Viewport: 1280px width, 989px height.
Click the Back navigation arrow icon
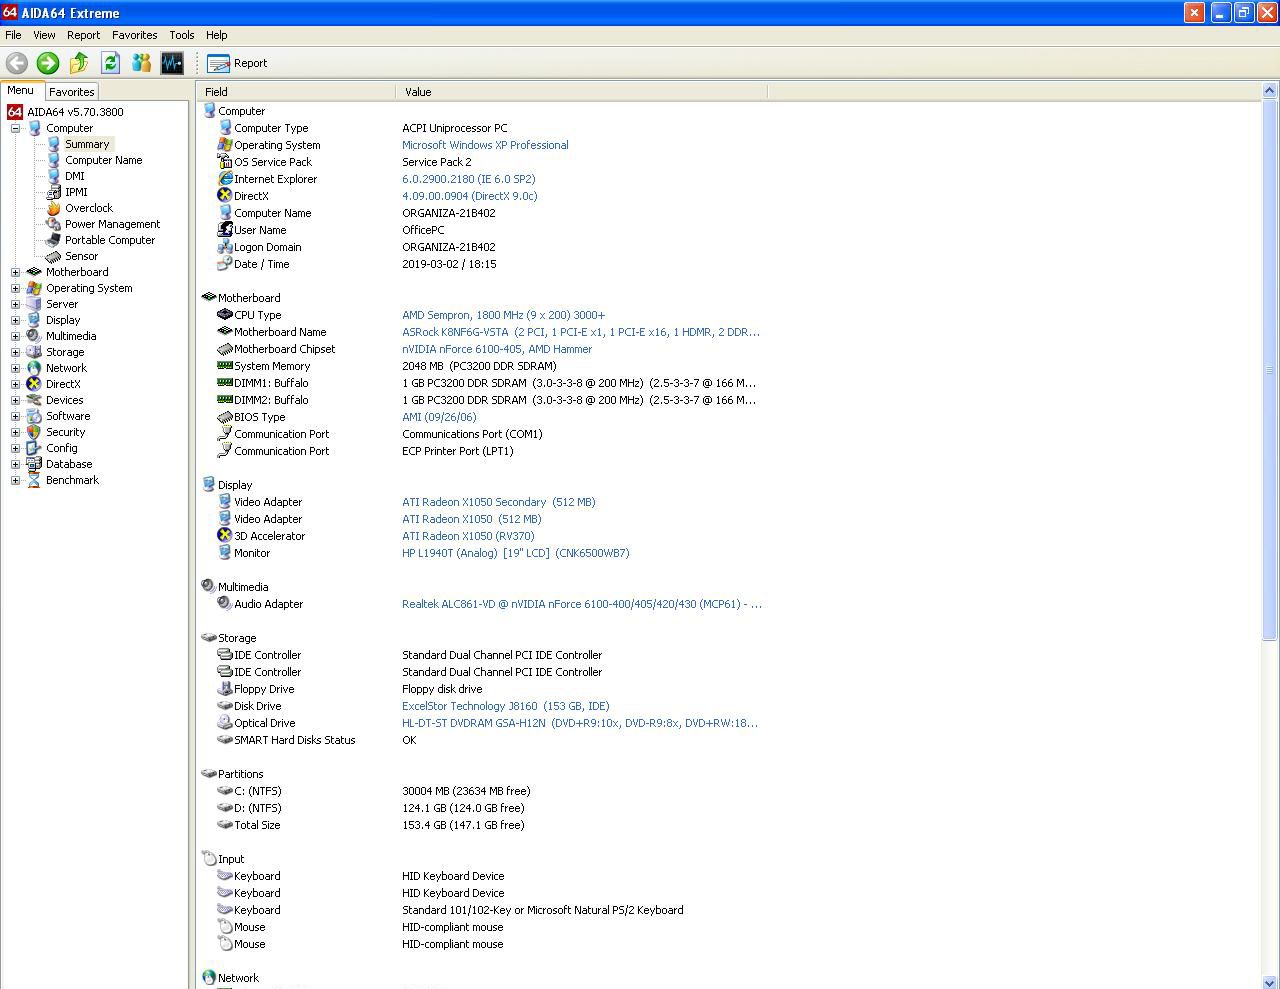coord(17,63)
